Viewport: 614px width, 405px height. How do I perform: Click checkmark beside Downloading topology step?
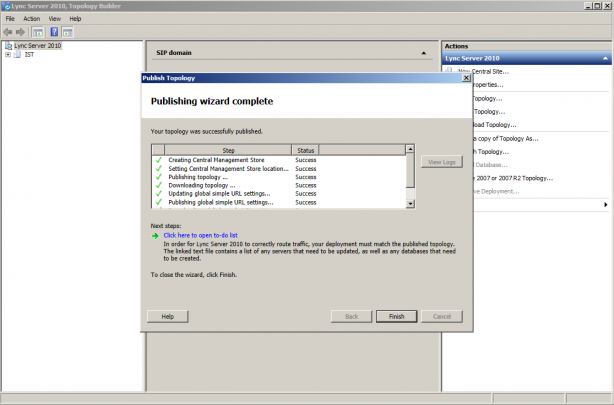tap(159, 185)
